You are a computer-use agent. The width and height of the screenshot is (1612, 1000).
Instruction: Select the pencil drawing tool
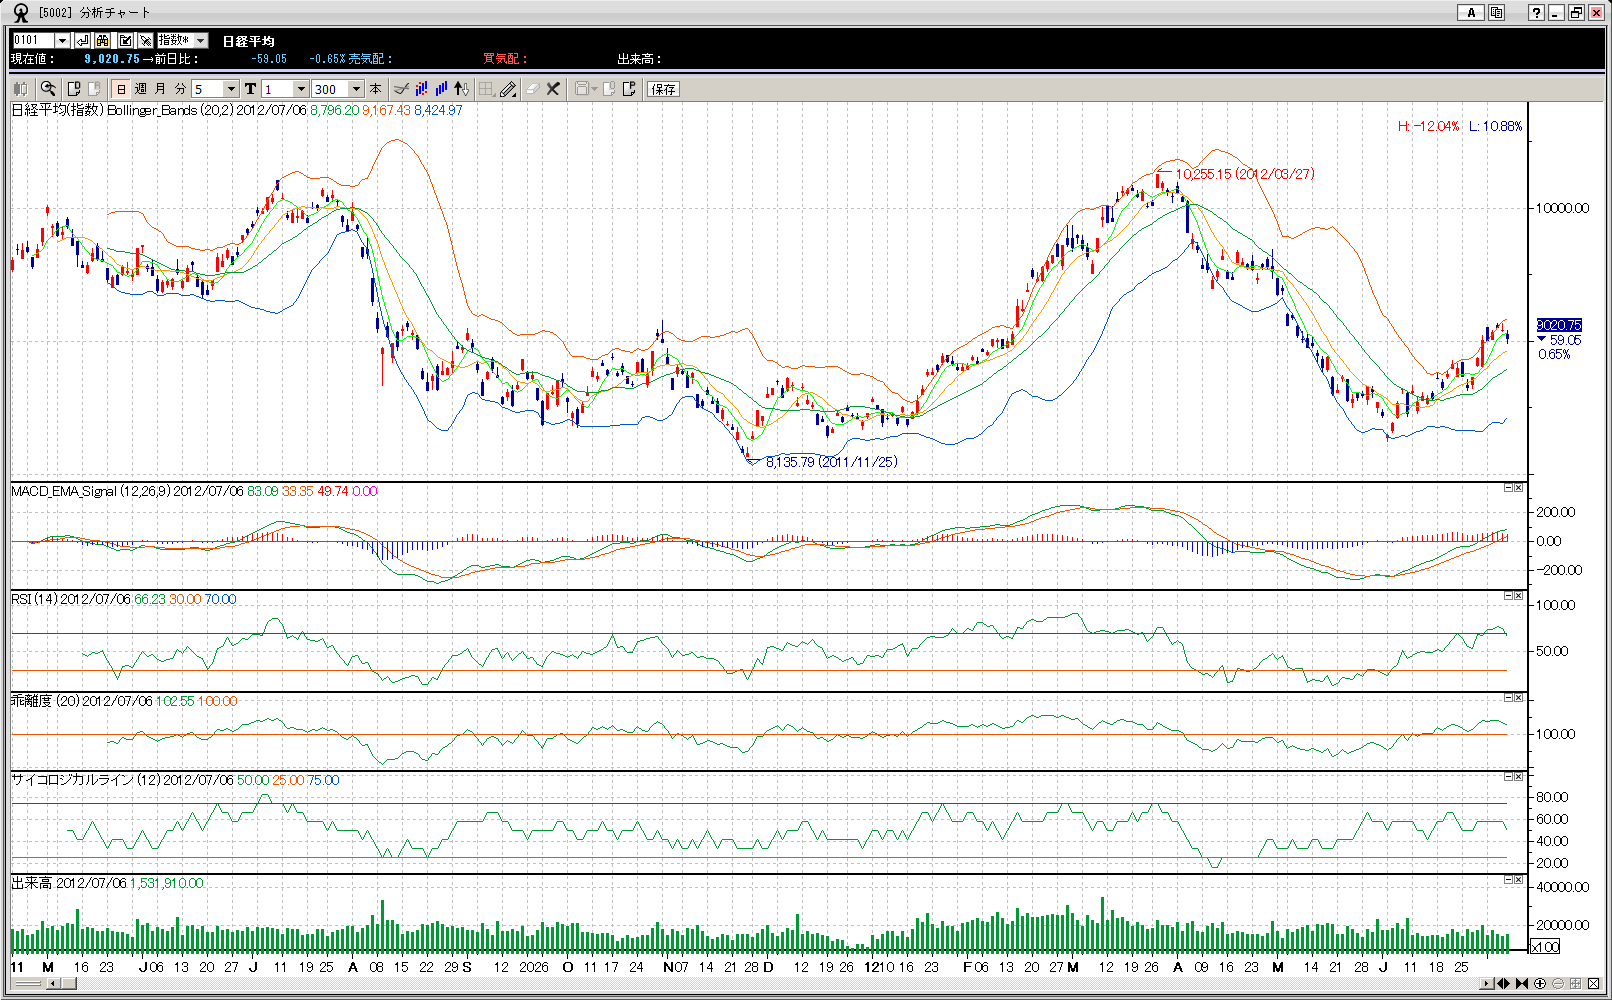pos(508,89)
